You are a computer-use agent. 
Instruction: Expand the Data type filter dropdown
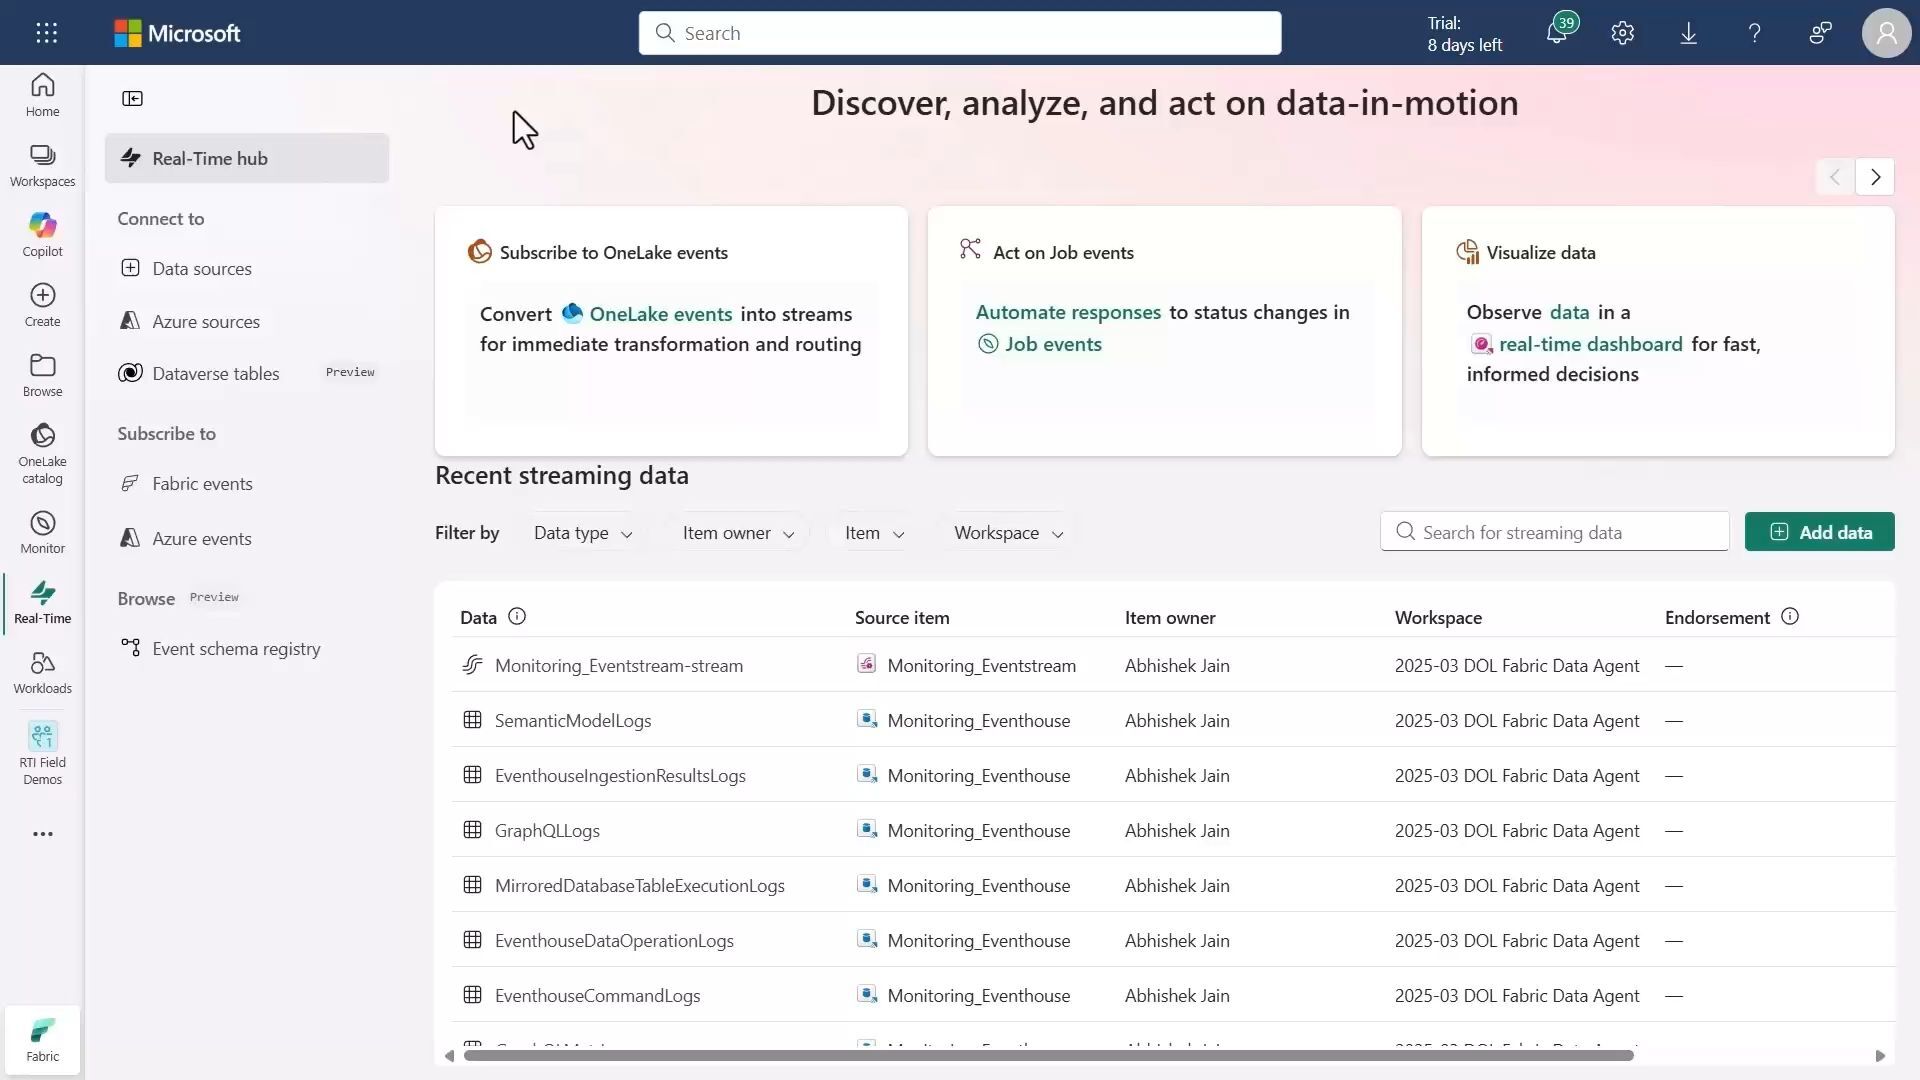pos(582,533)
